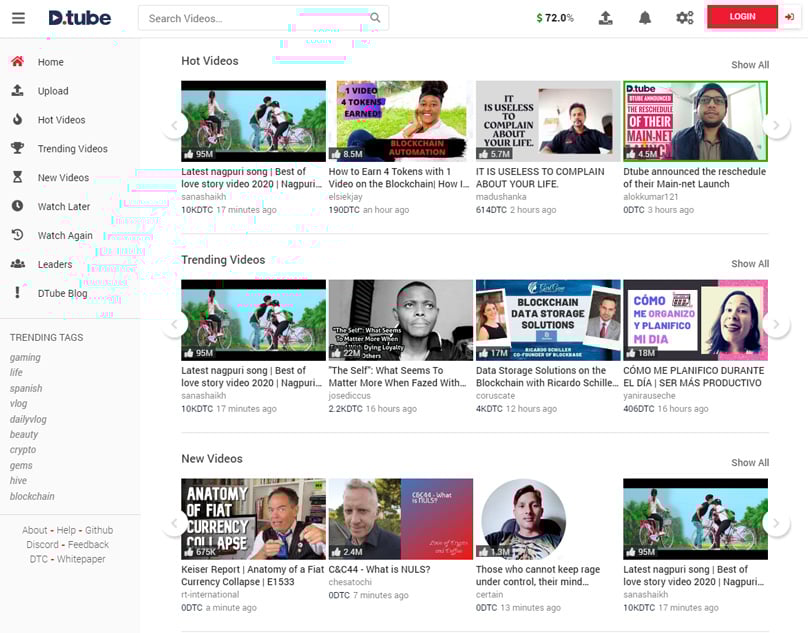Open Watch Later in the sidebar menu
This screenshot has height=633, width=808.
point(64,206)
